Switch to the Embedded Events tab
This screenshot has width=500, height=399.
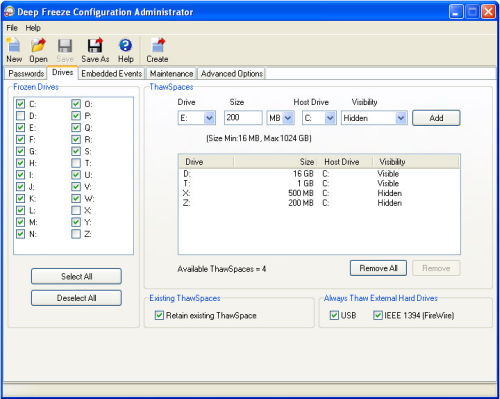coord(112,74)
